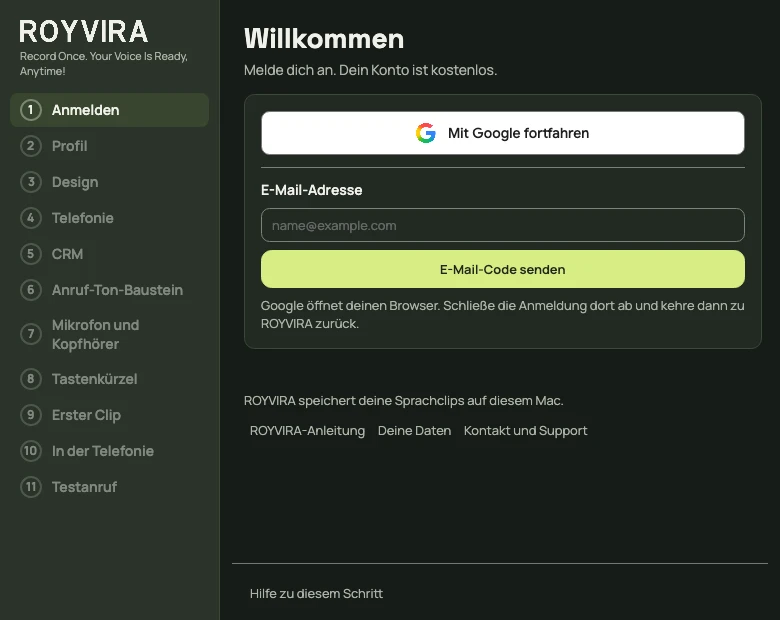This screenshot has width=780, height=620.
Task: Click the tagline 'Record Once. Your Voice Is Ready, Anytime!'
Action: pos(103,64)
